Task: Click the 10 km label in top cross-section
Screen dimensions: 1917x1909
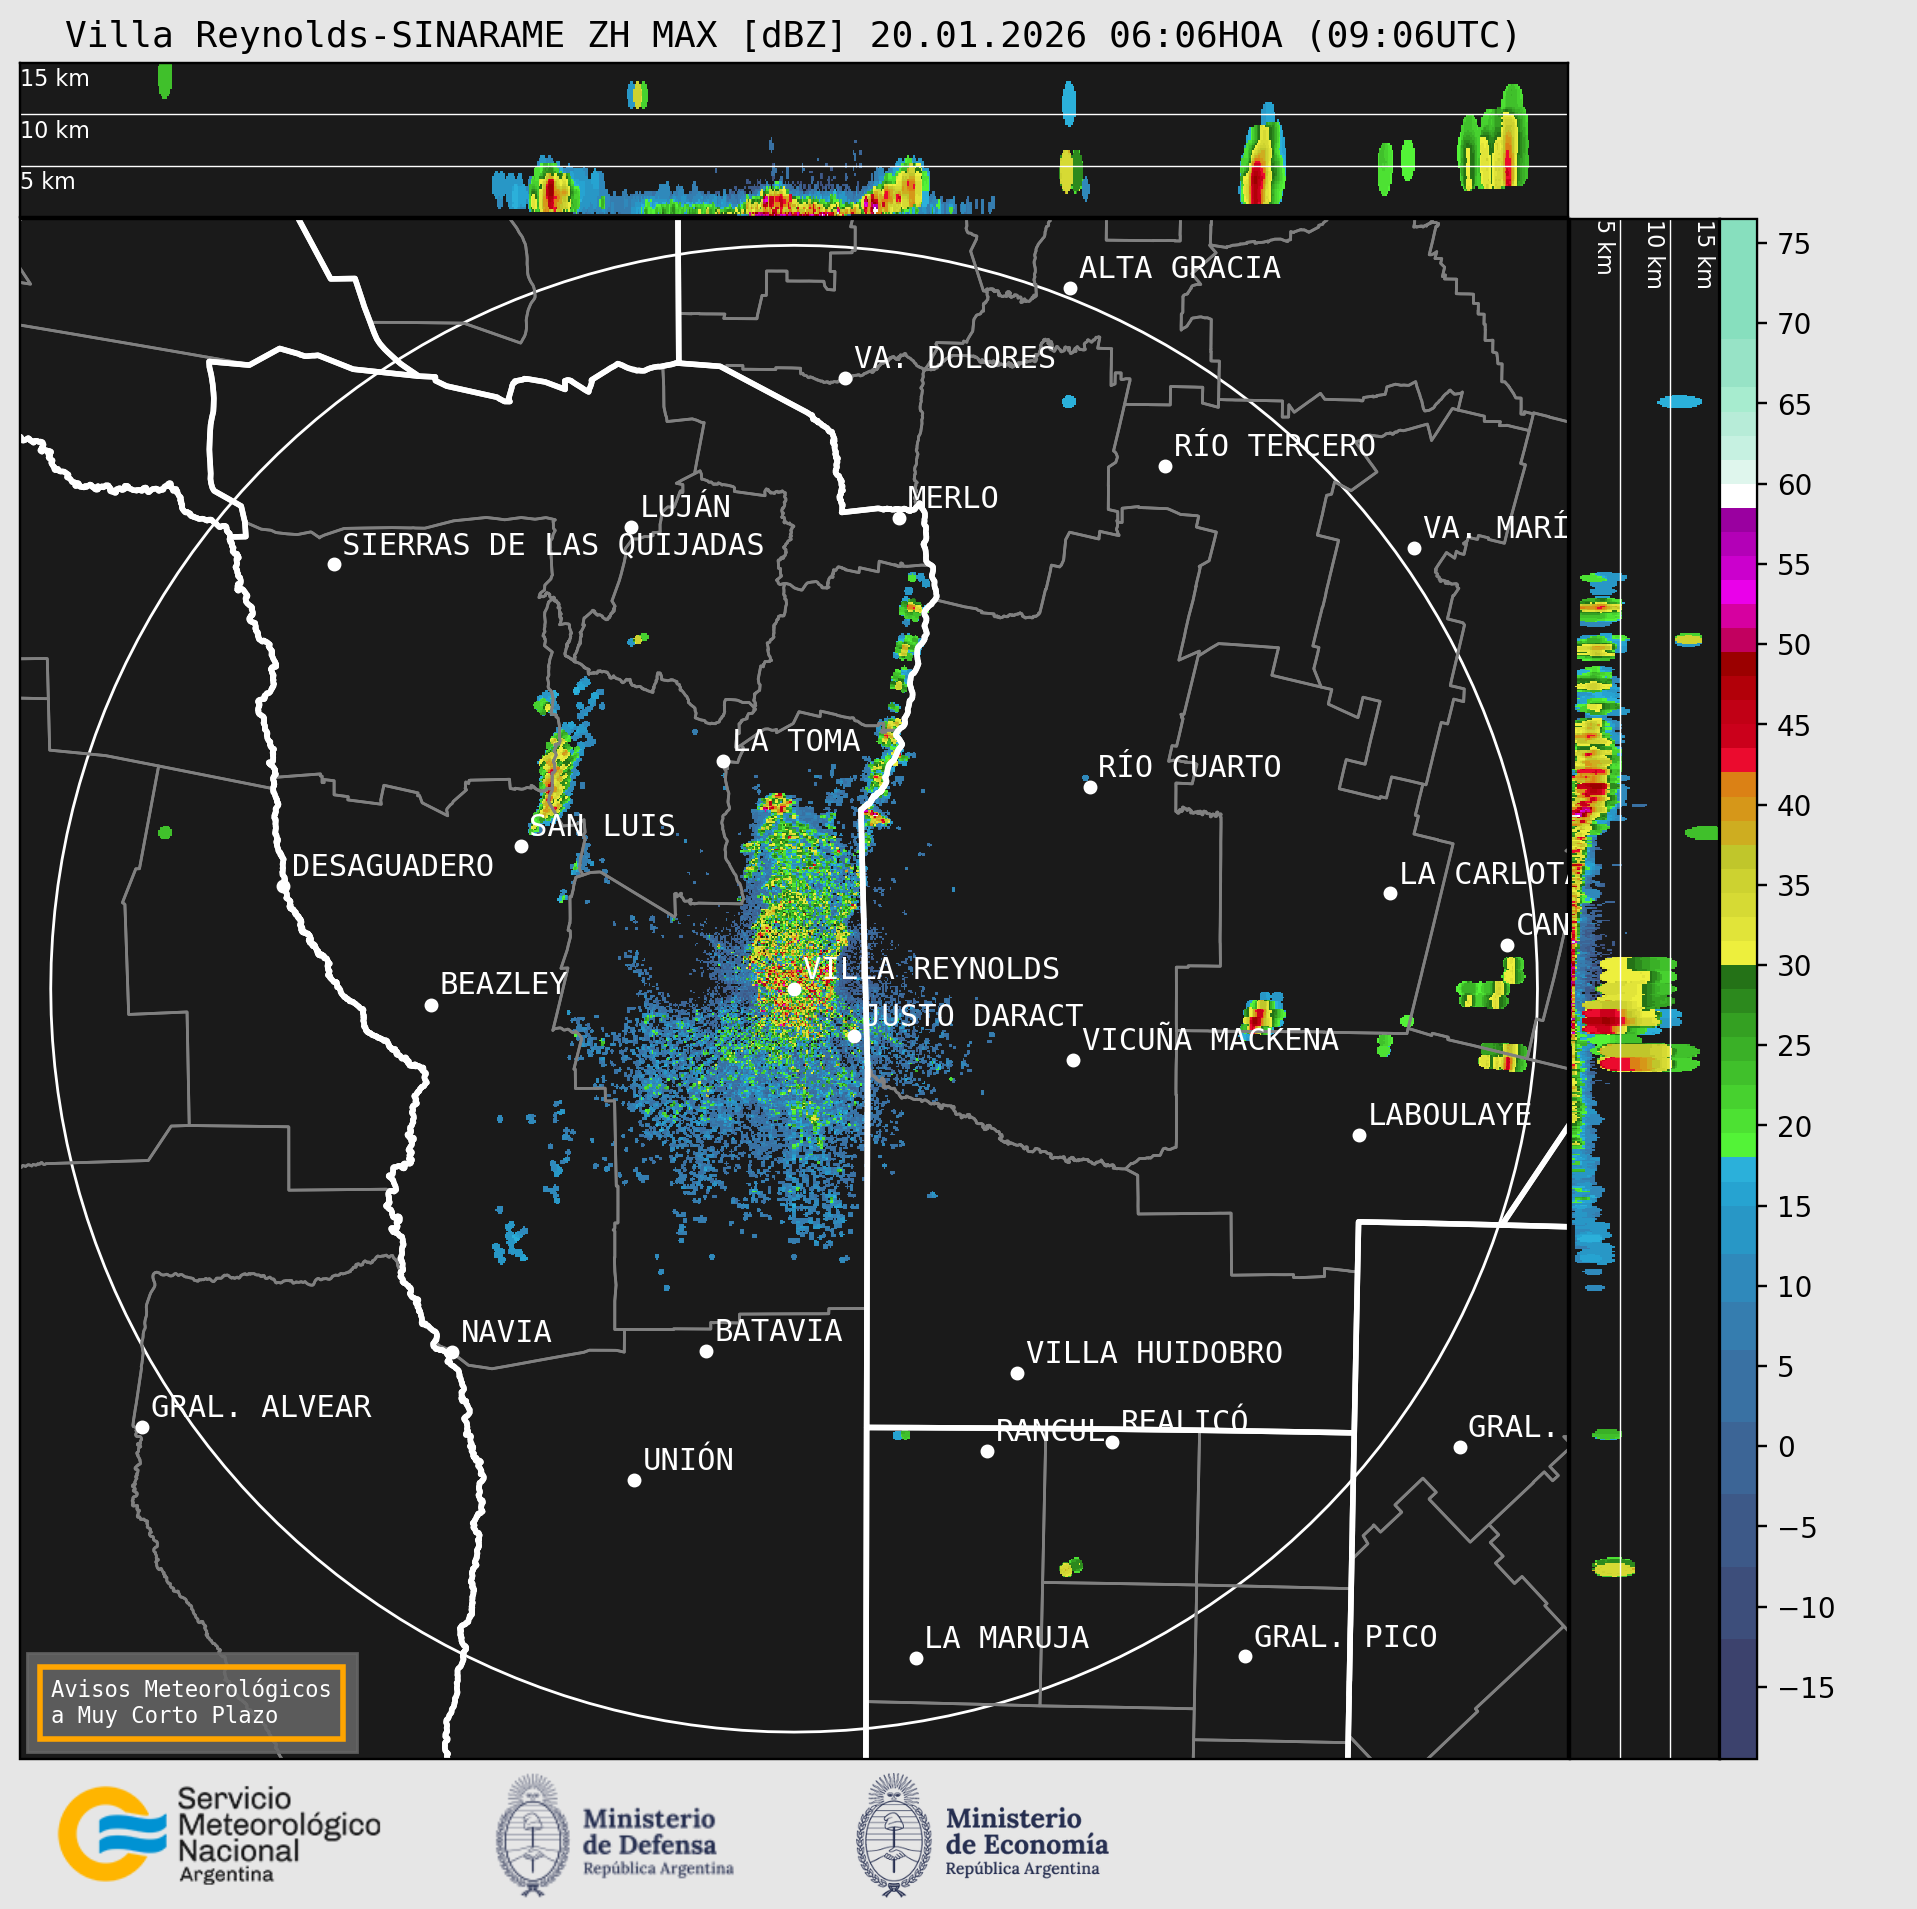Action: point(55,130)
